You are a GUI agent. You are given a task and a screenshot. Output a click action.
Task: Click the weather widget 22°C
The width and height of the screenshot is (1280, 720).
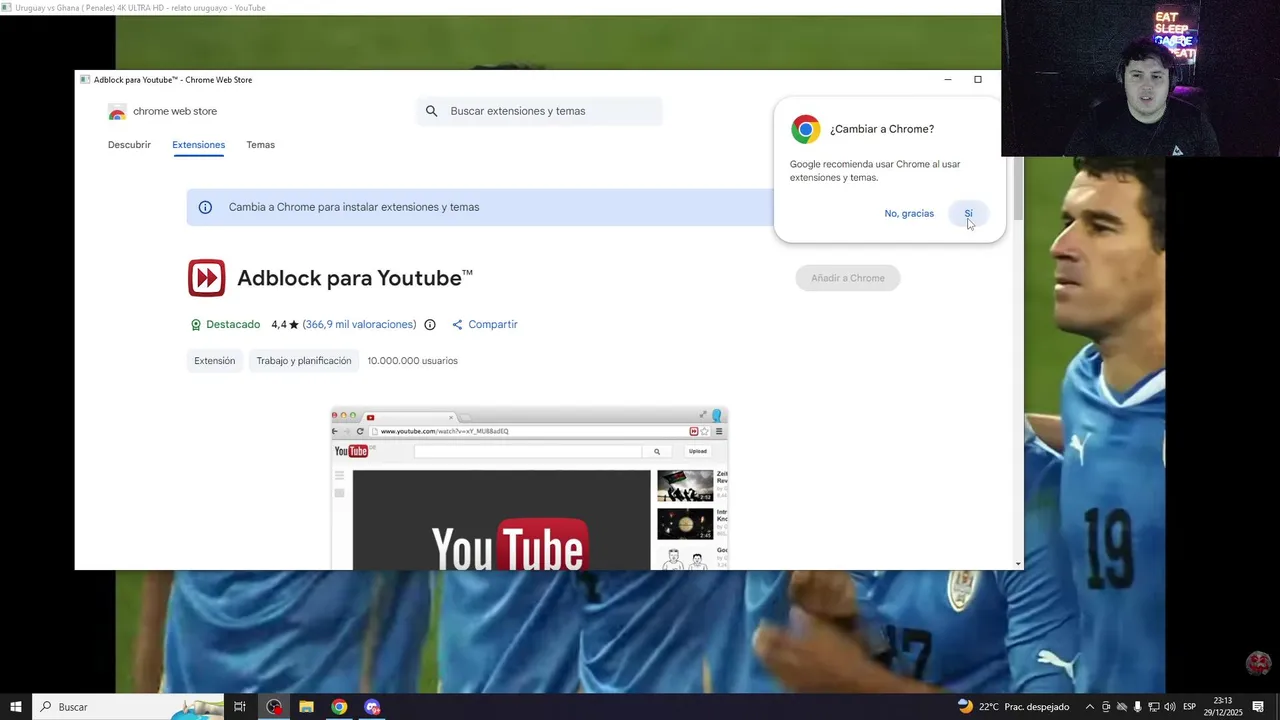[x=1013, y=707]
